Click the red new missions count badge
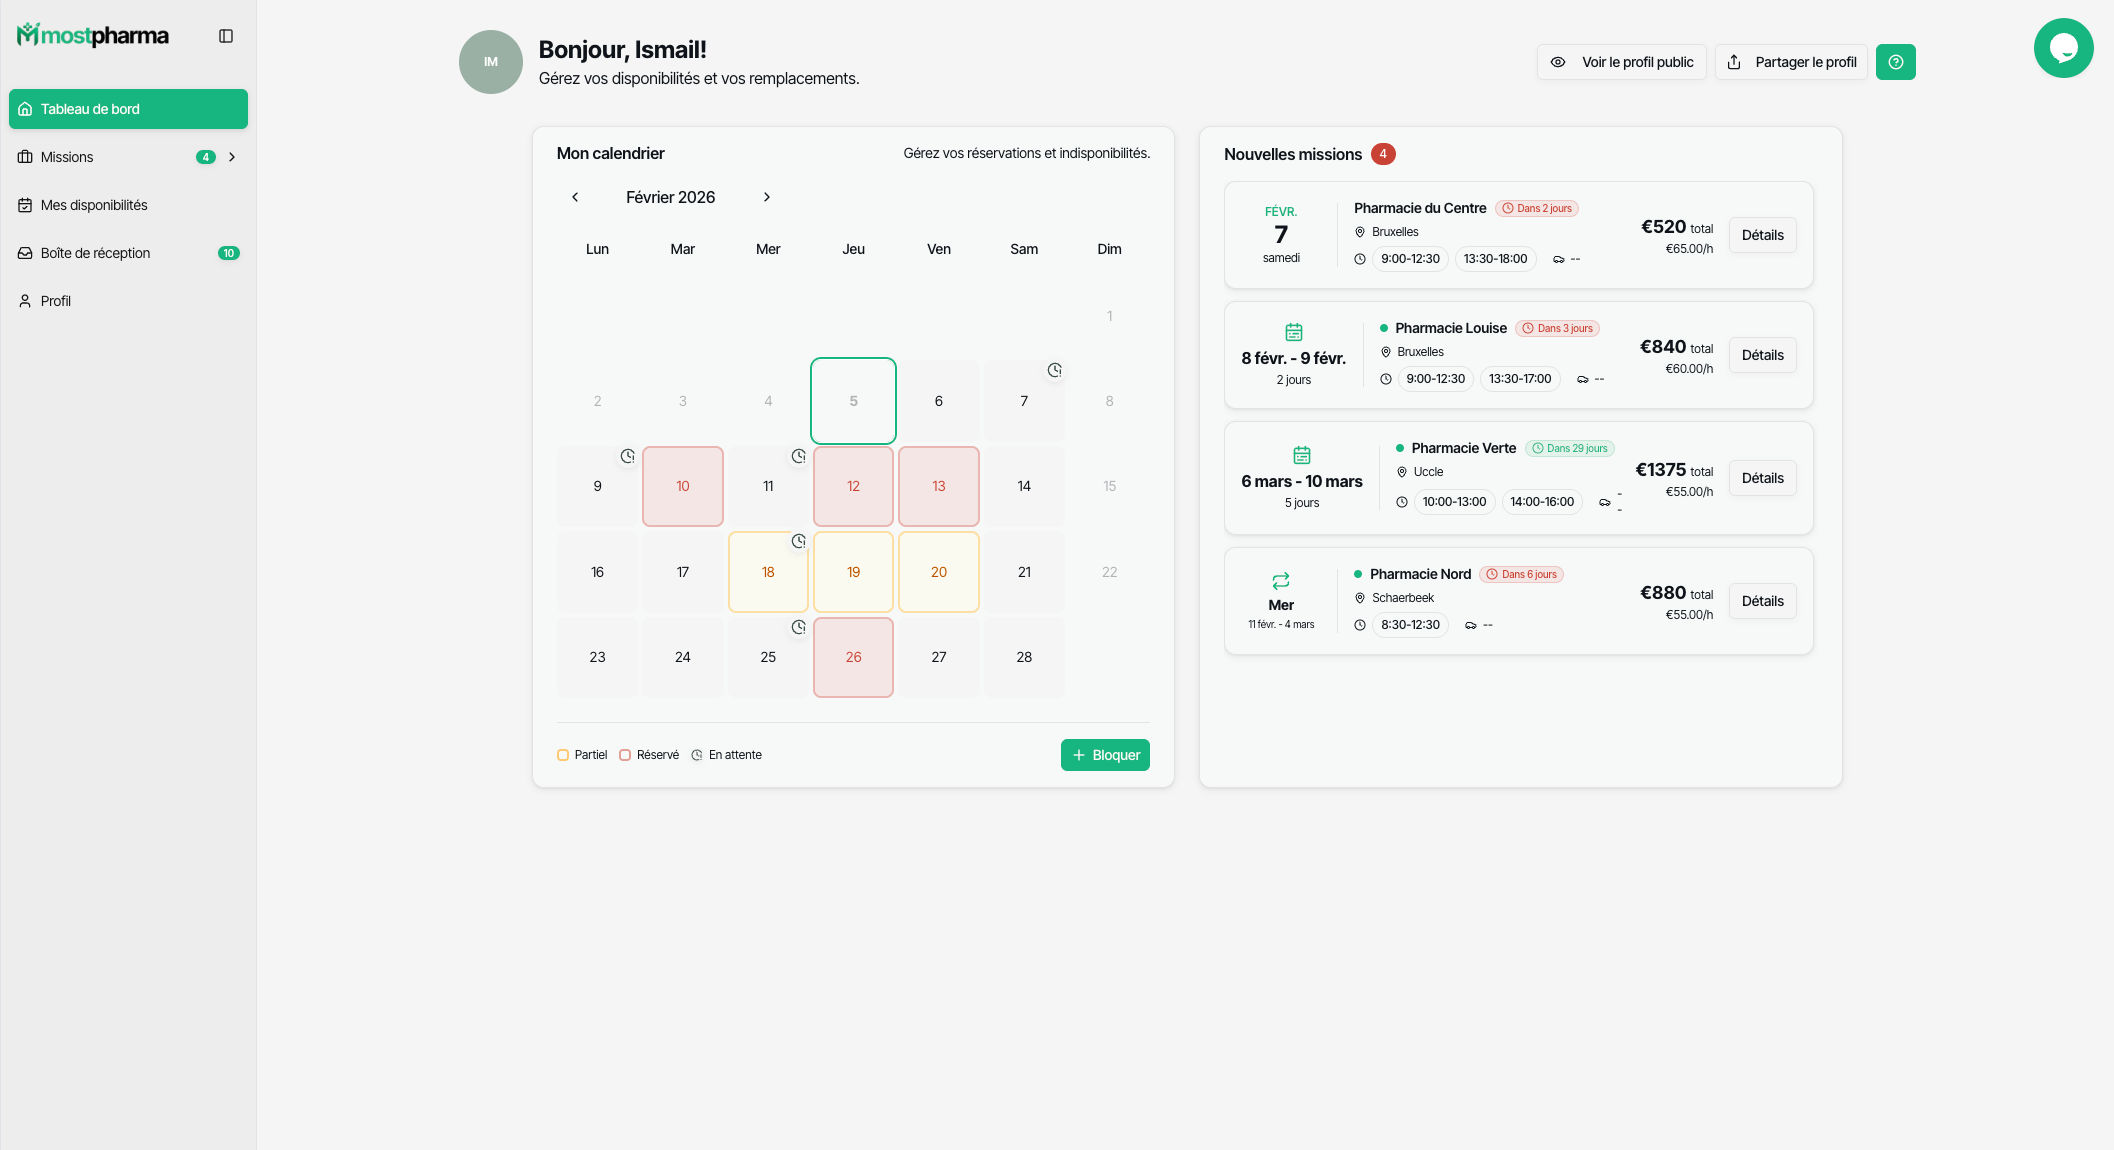Image resolution: width=2114 pixels, height=1150 pixels. (1383, 154)
